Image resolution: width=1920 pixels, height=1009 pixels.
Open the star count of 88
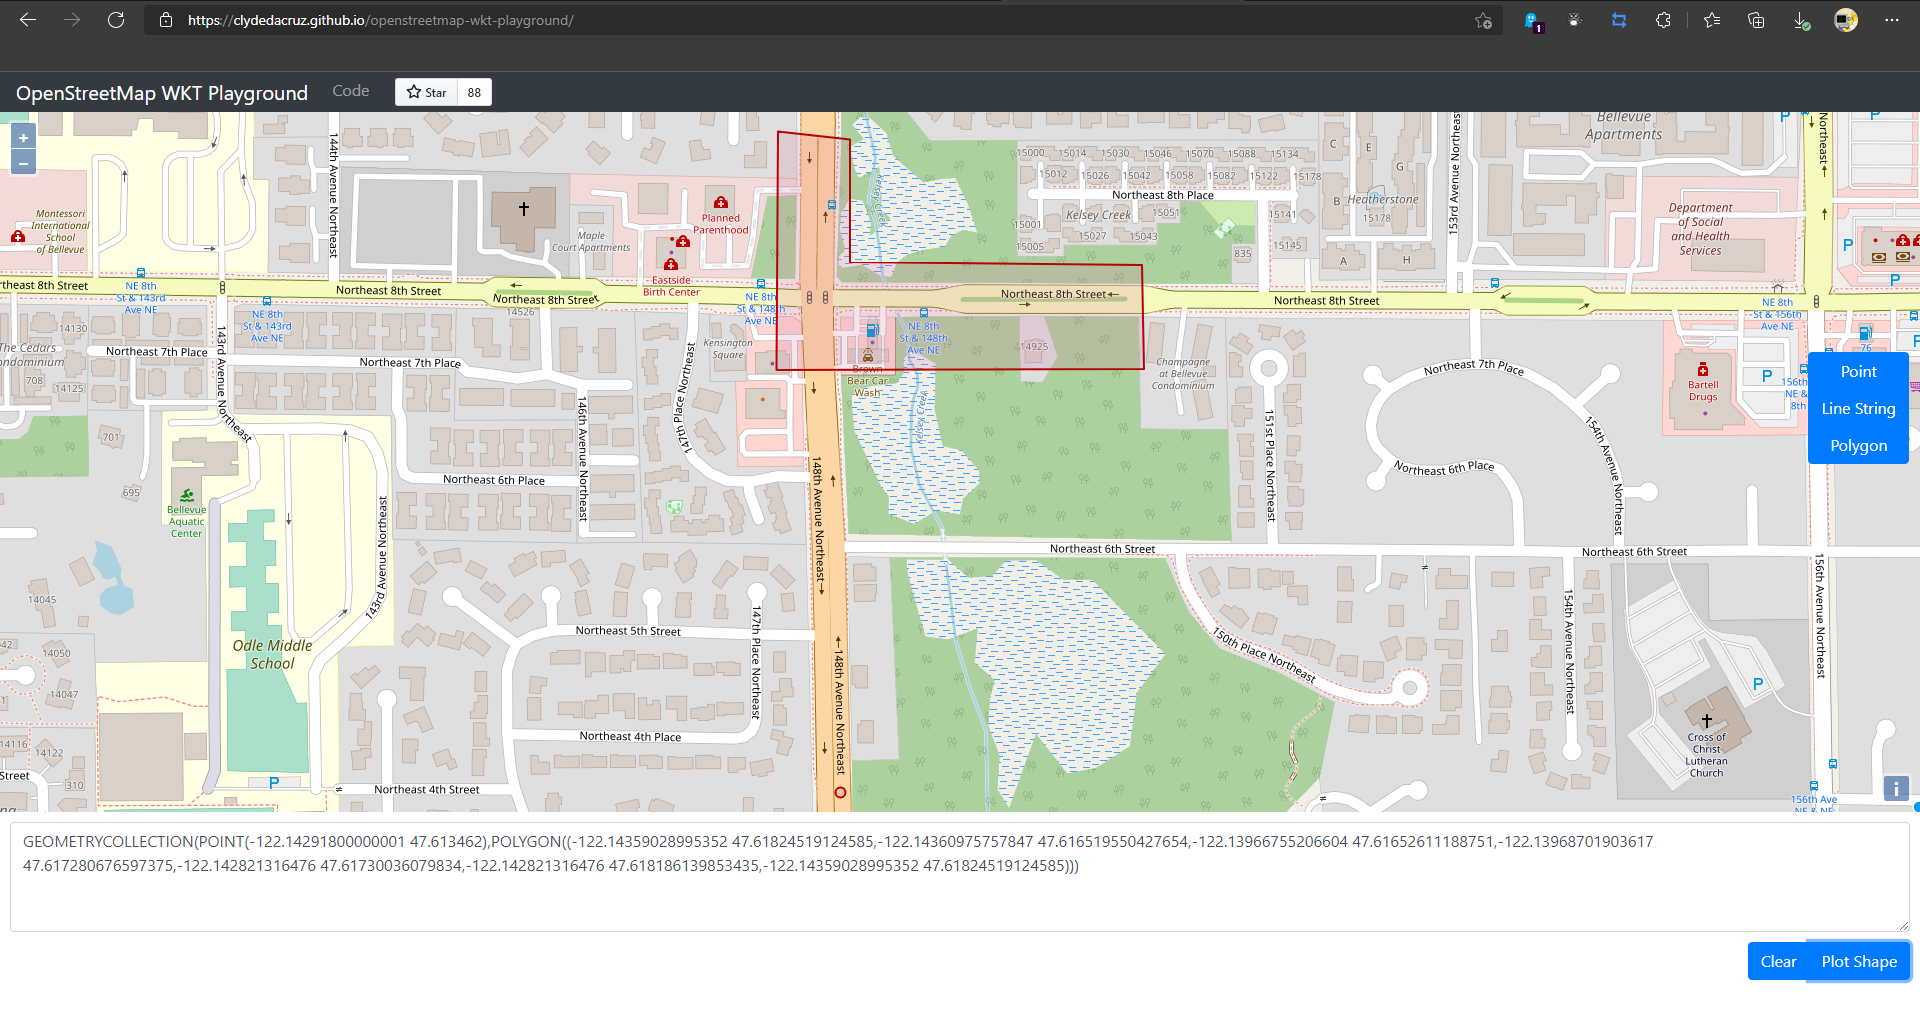pyautogui.click(x=474, y=92)
